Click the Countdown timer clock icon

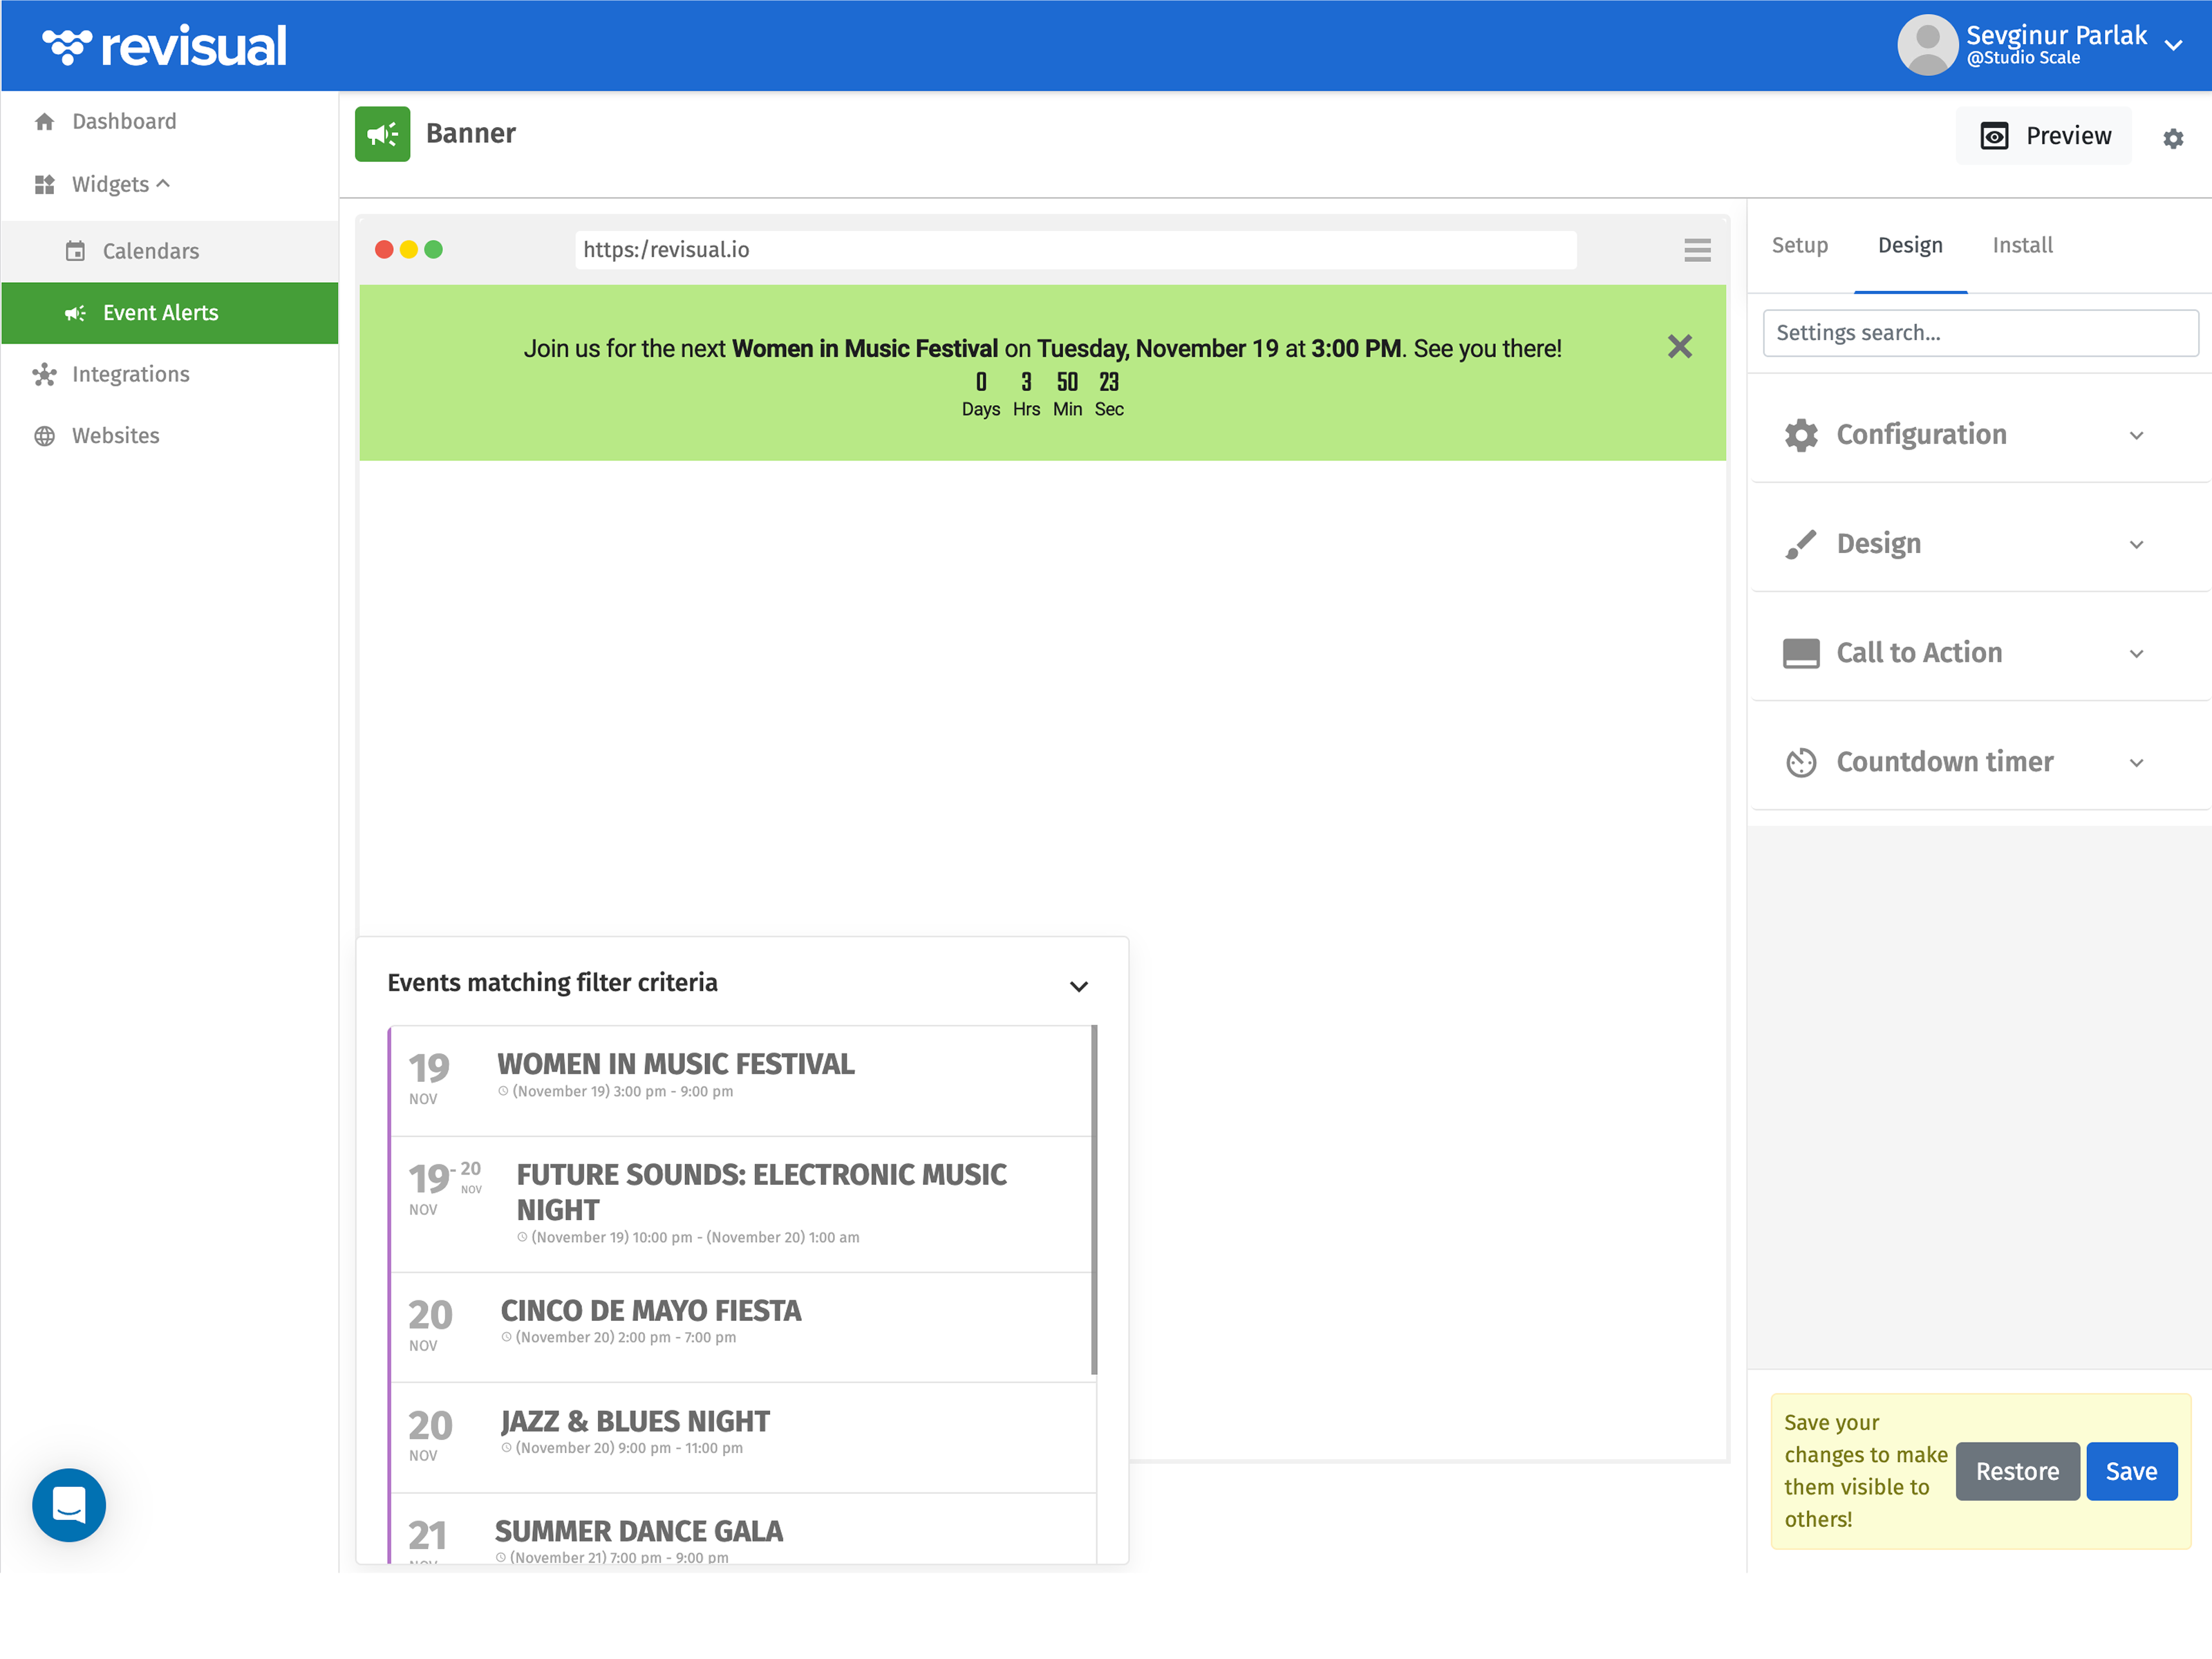1801,762
